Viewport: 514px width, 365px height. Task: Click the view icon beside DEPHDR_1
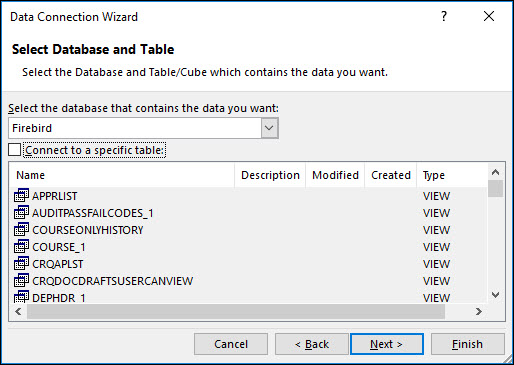pyautogui.click(x=21, y=296)
